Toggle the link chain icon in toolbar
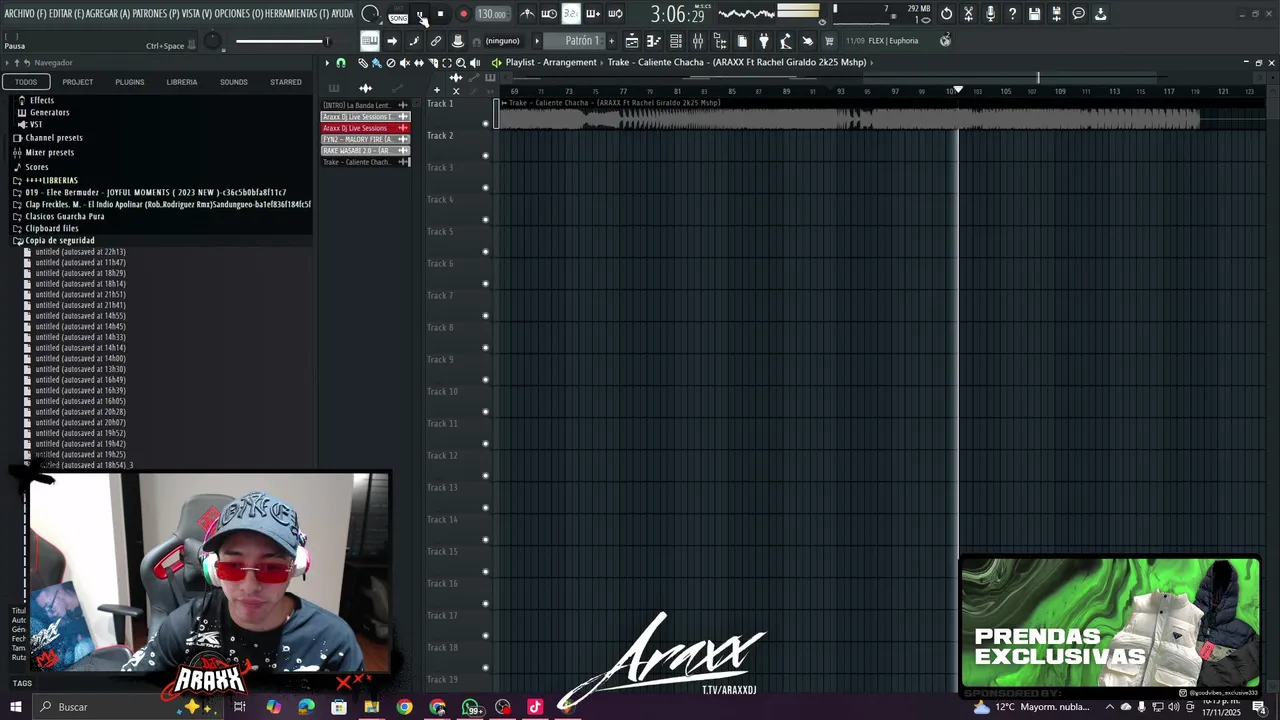1280x720 pixels. (x=436, y=41)
